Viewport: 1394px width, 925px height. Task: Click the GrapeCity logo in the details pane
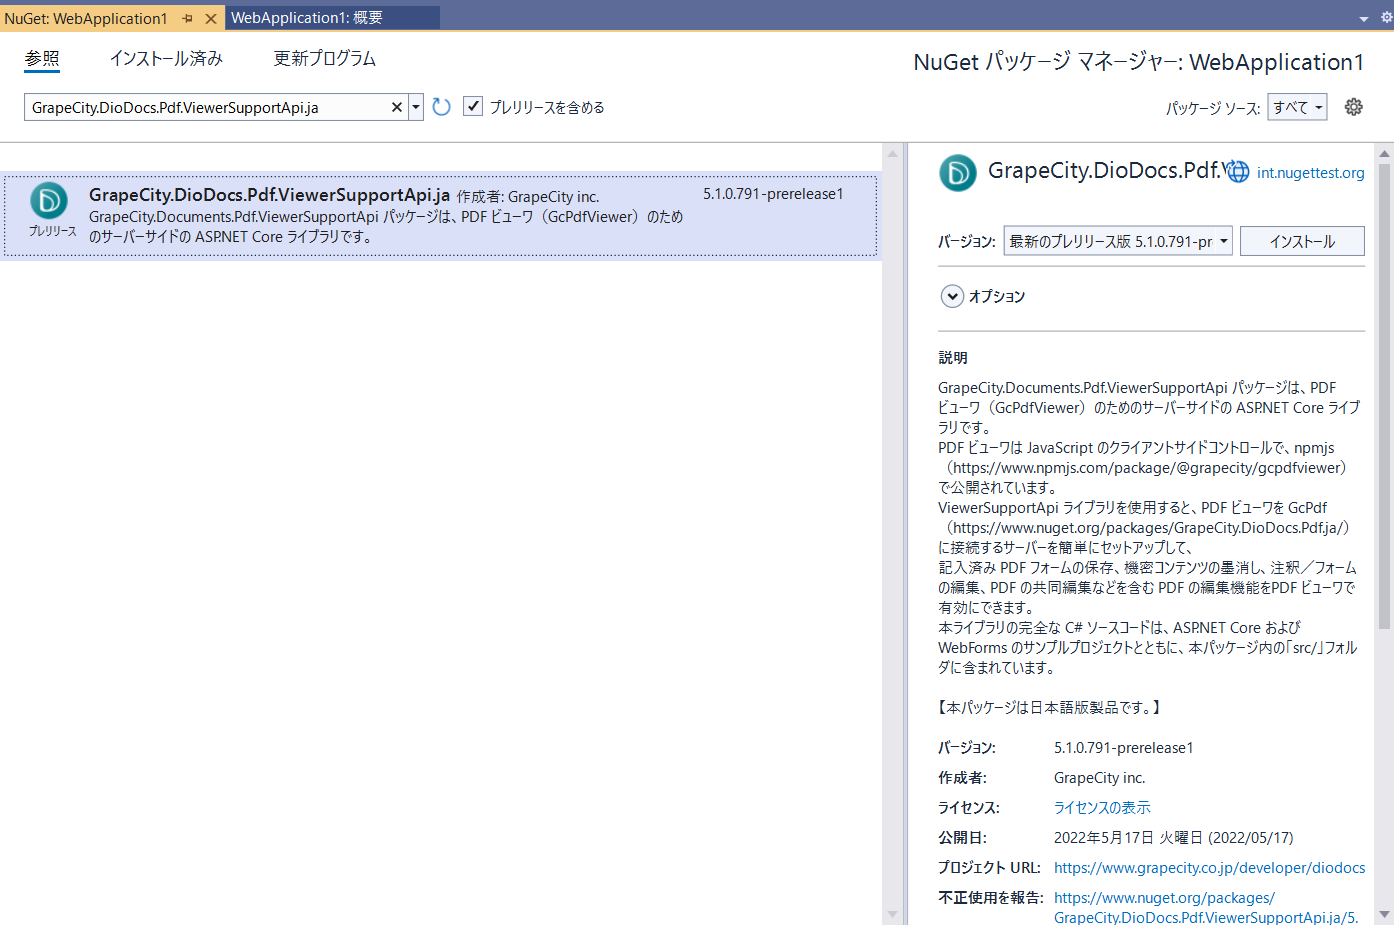pos(958,173)
